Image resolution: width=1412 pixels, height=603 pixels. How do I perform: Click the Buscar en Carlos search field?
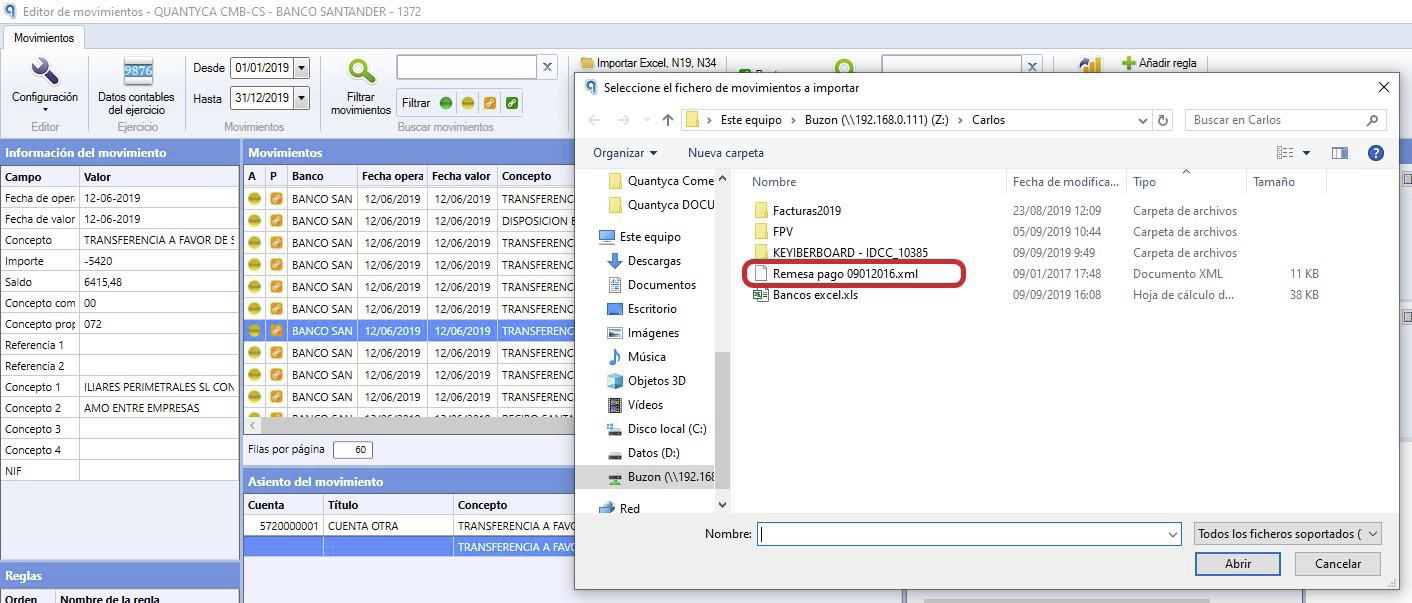coord(1285,120)
